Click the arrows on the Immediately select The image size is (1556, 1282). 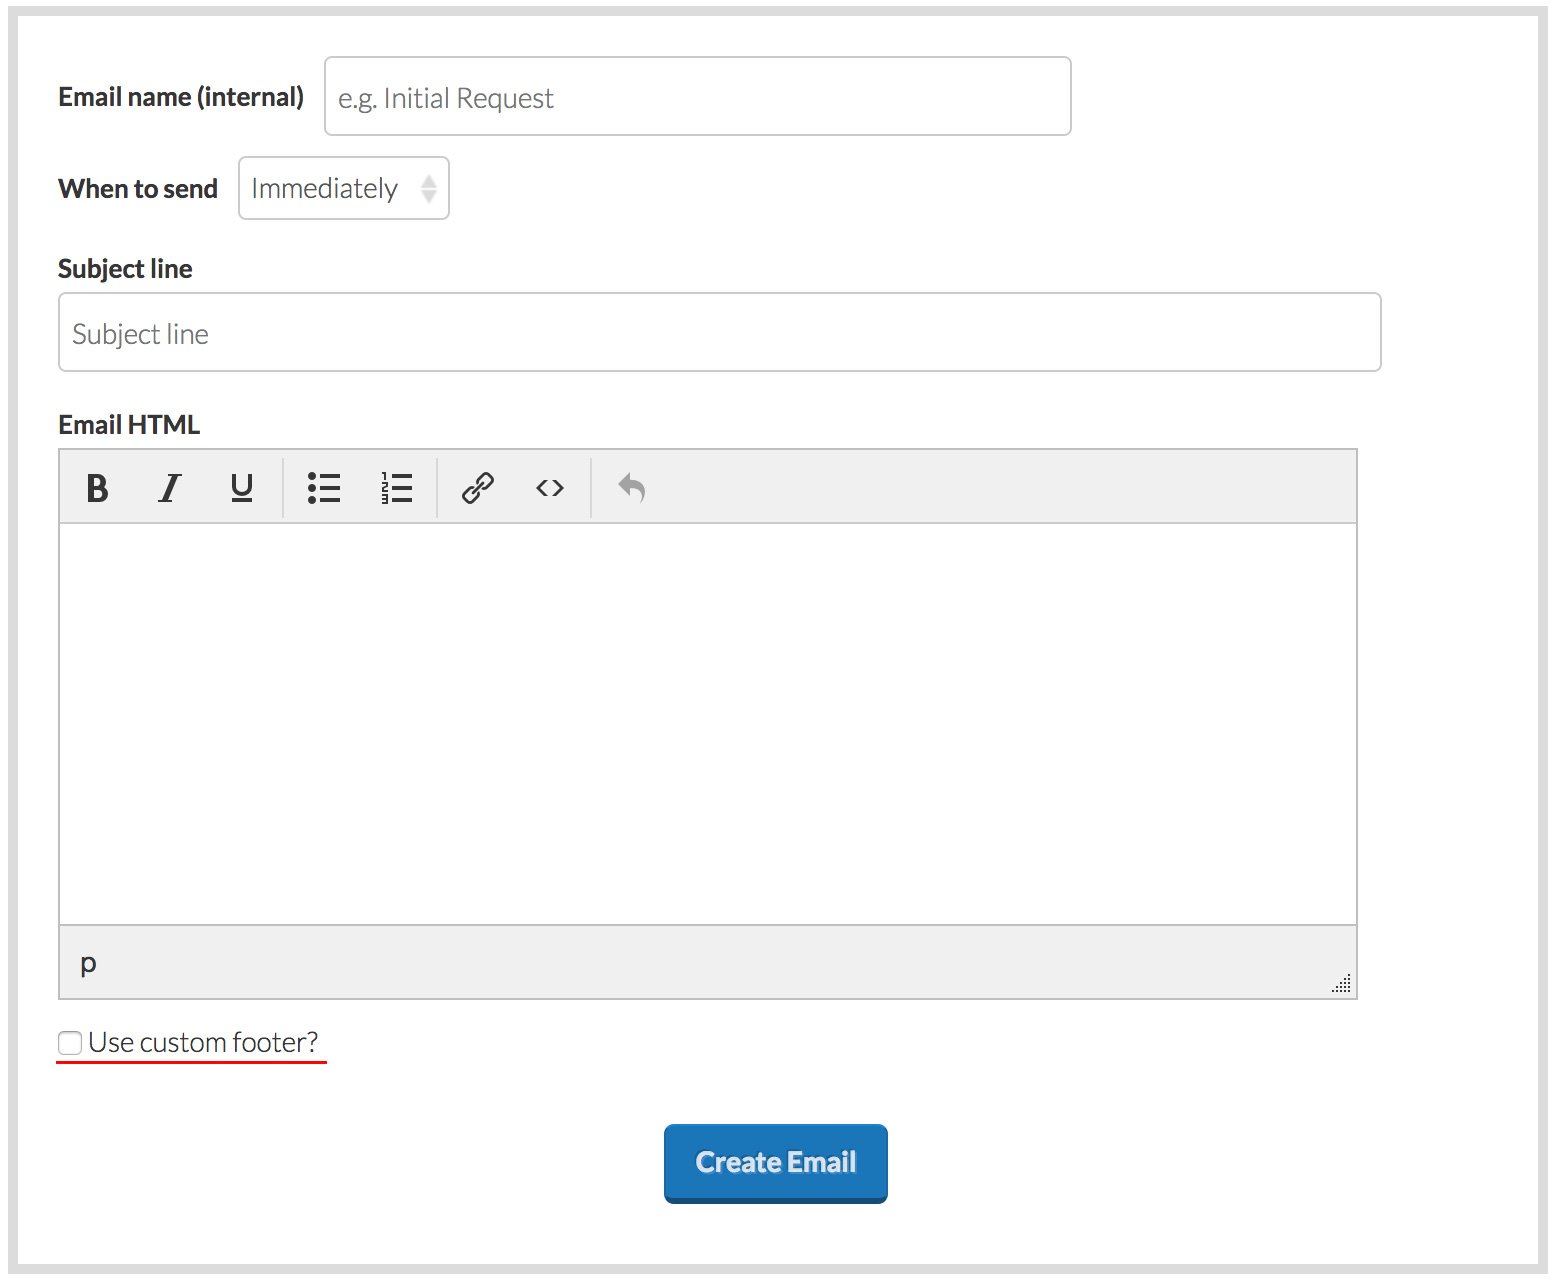429,188
